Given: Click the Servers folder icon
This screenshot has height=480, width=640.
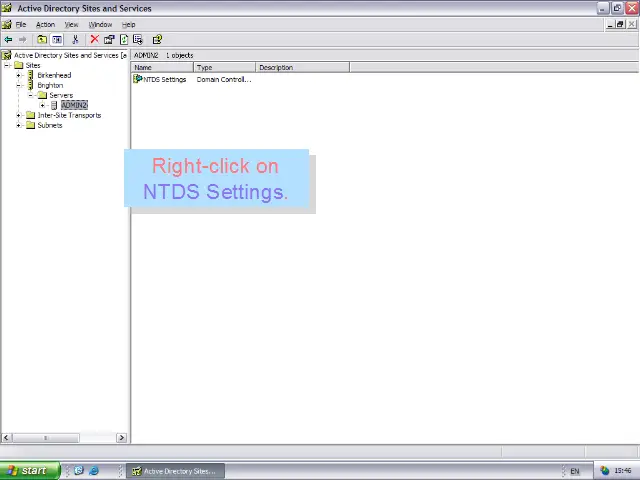Looking at the screenshot, I should point(42,95).
